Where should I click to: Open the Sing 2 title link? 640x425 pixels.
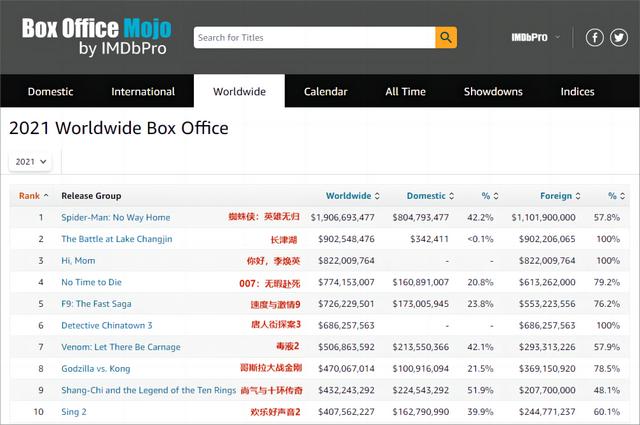tap(74, 412)
